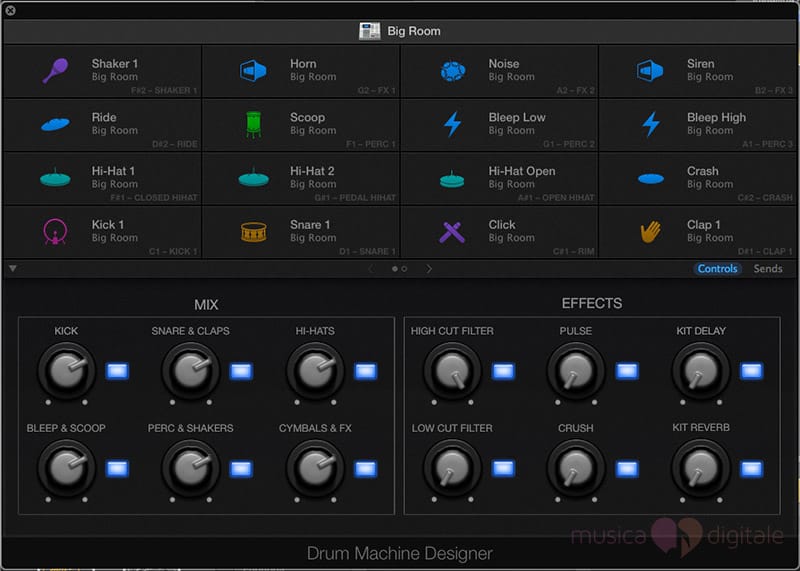This screenshot has height=571, width=800.
Task: Toggle the KIT REVERB button
Action: [752, 468]
